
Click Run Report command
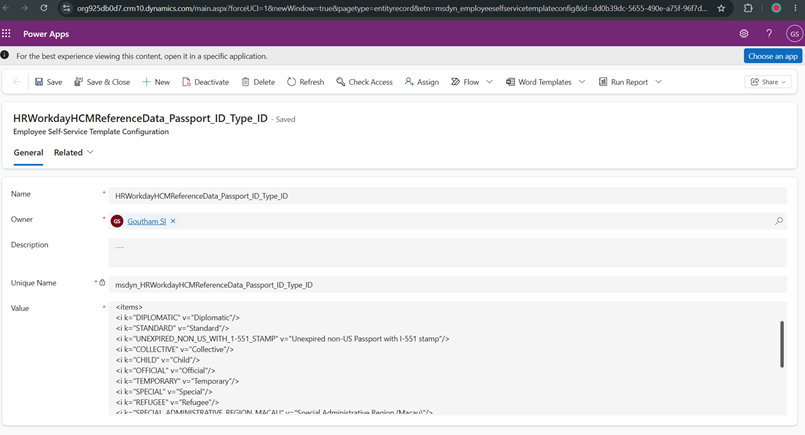(x=623, y=82)
